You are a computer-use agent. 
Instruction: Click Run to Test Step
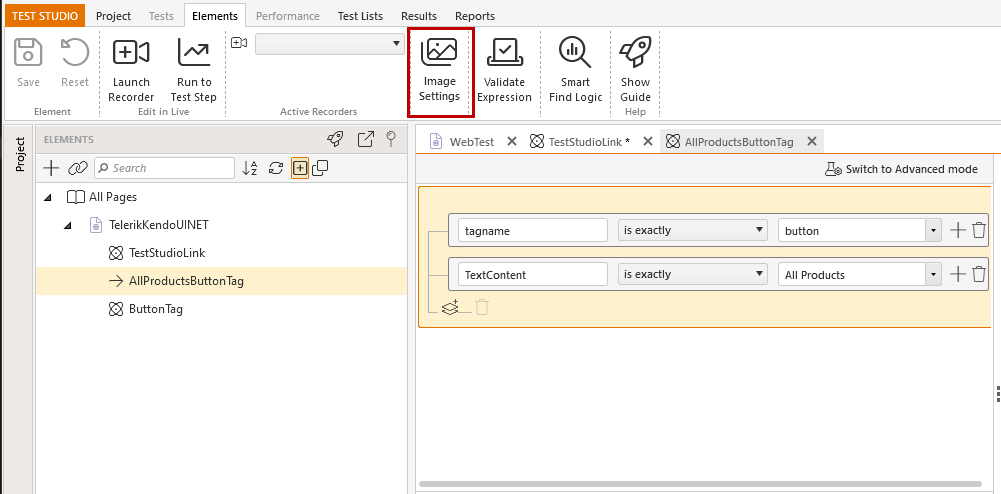coord(193,69)
